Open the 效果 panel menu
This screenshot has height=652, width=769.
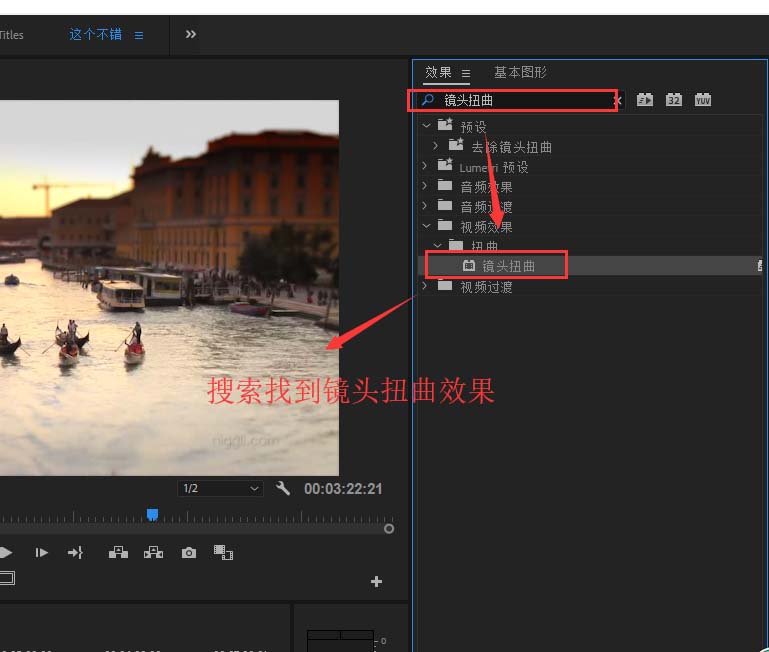(x=466, y=73)
